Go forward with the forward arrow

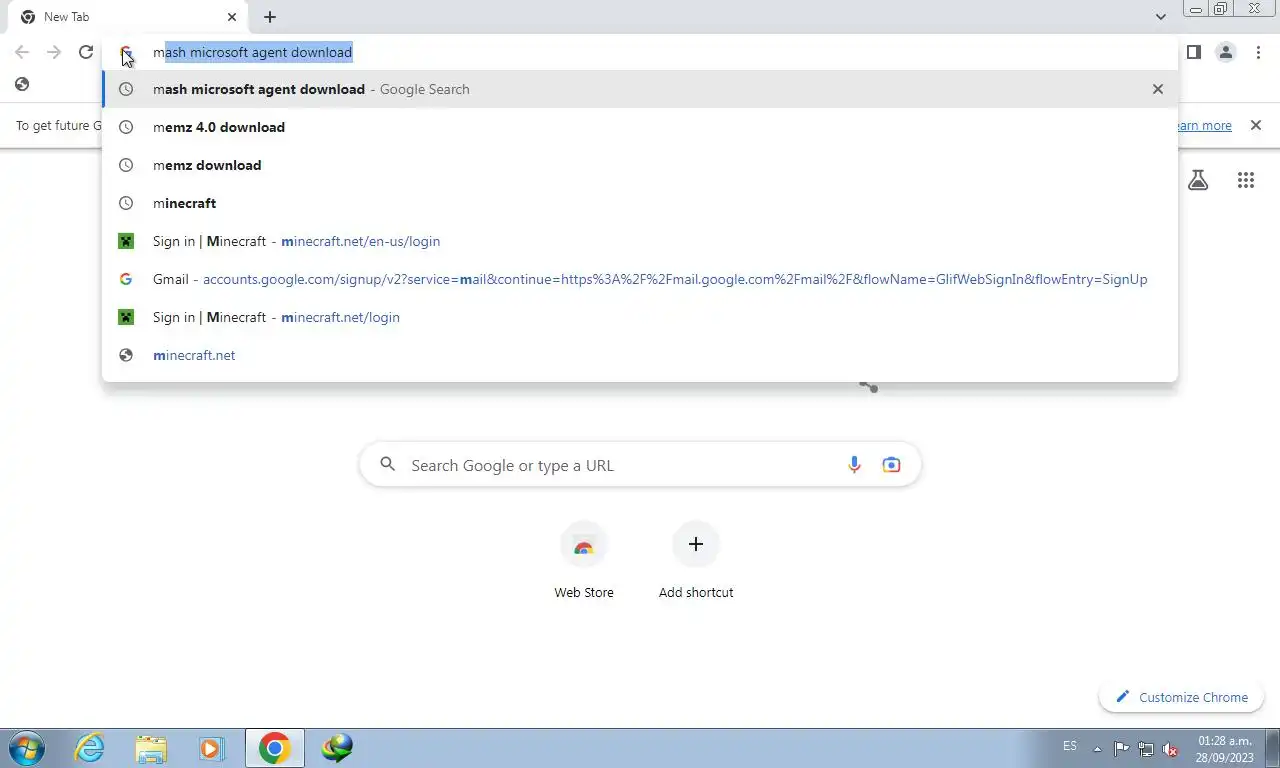tap(54, 52)
